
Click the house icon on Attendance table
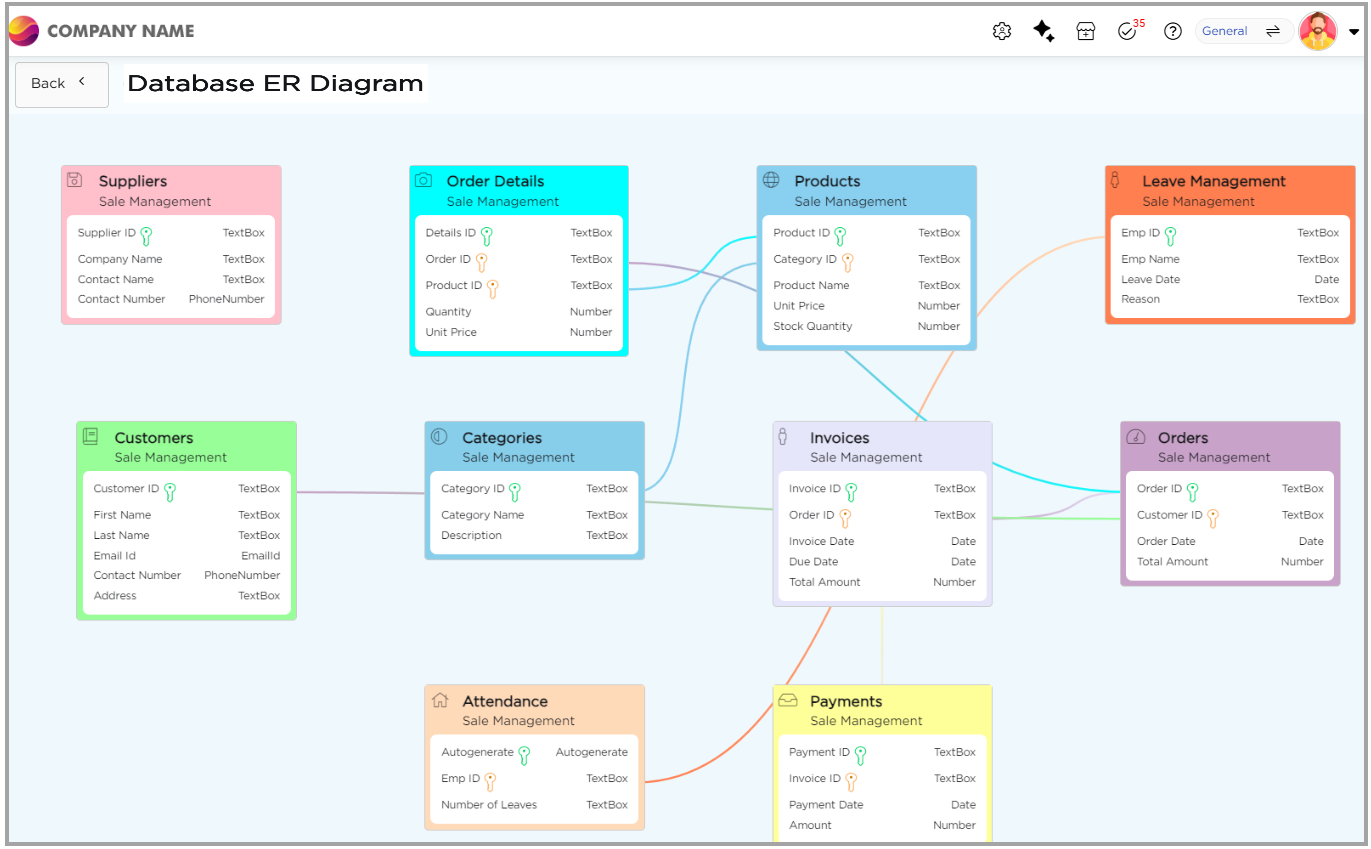(x=439, y=700)
